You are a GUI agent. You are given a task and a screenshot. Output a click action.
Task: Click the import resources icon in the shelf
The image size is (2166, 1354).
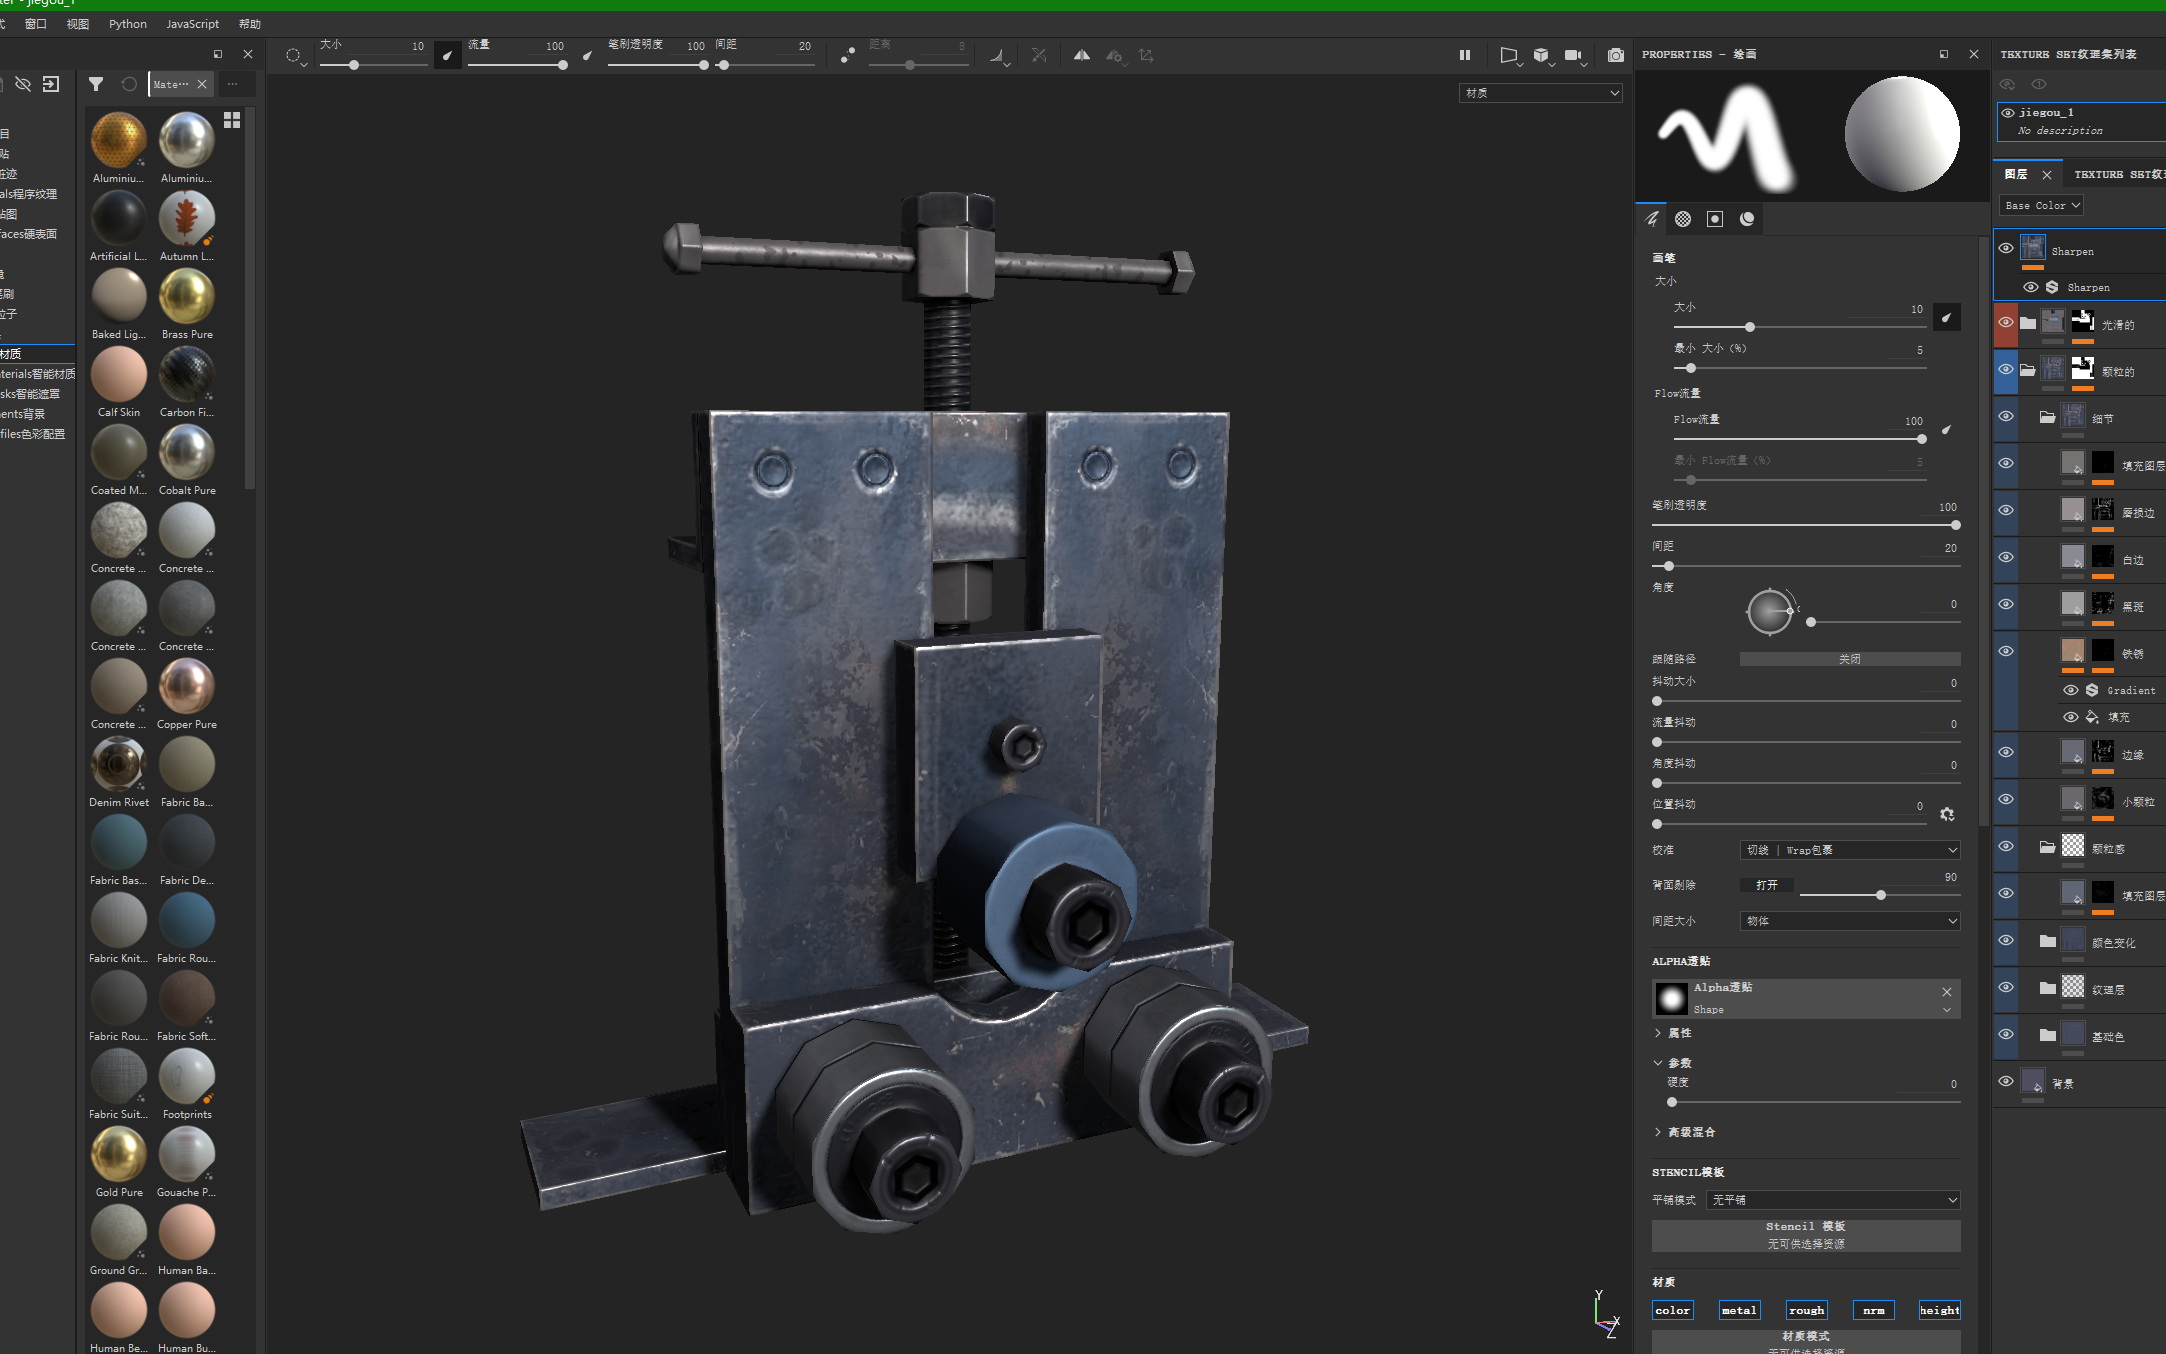[51, 84]
